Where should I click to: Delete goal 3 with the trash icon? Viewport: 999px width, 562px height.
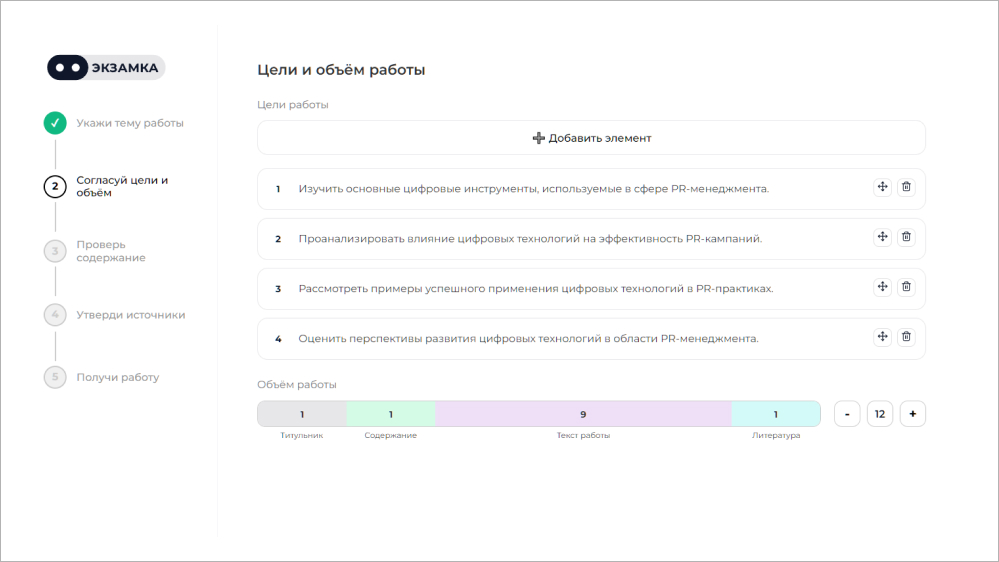[x=906, y=287]
